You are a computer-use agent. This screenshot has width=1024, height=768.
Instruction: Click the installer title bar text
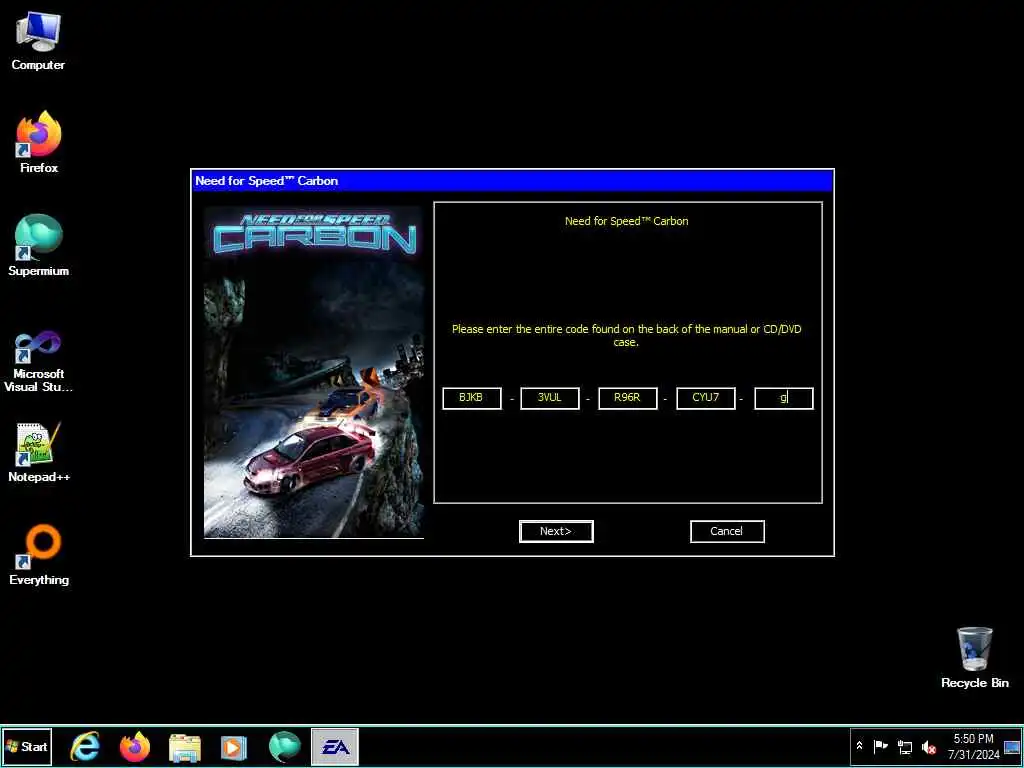266,181
